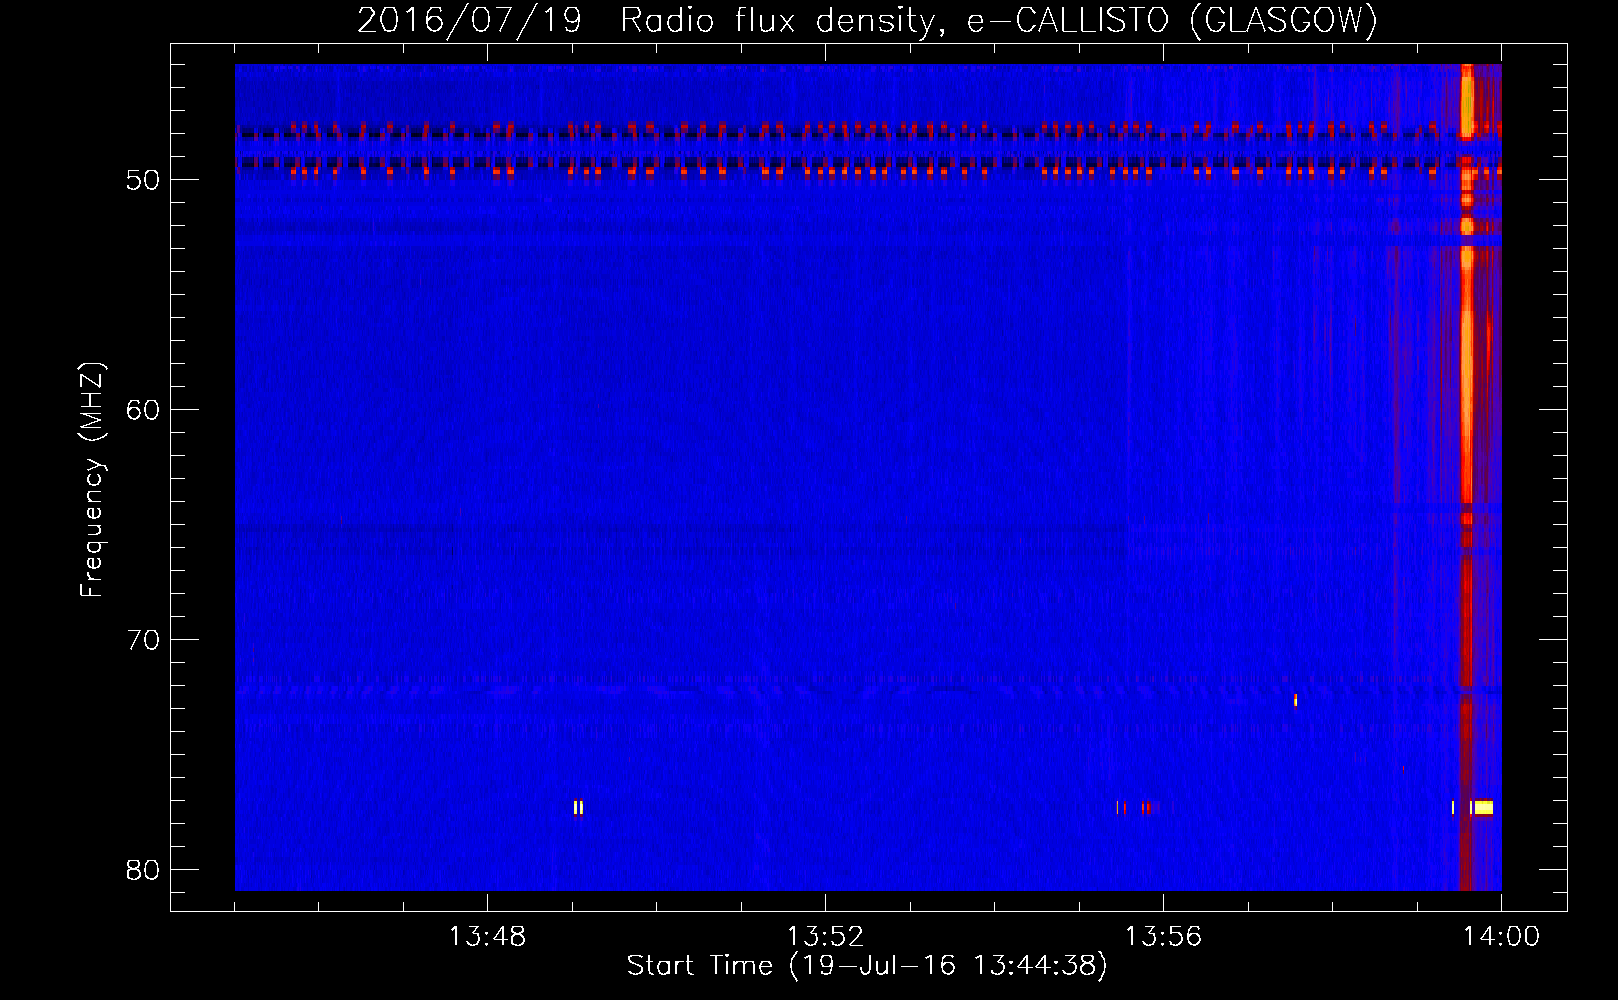The image size is (1618, 1000).
Task: Click the 'Start Time (19-Jul-16 13:44:38)' label
Action: (x=867, y=966)
